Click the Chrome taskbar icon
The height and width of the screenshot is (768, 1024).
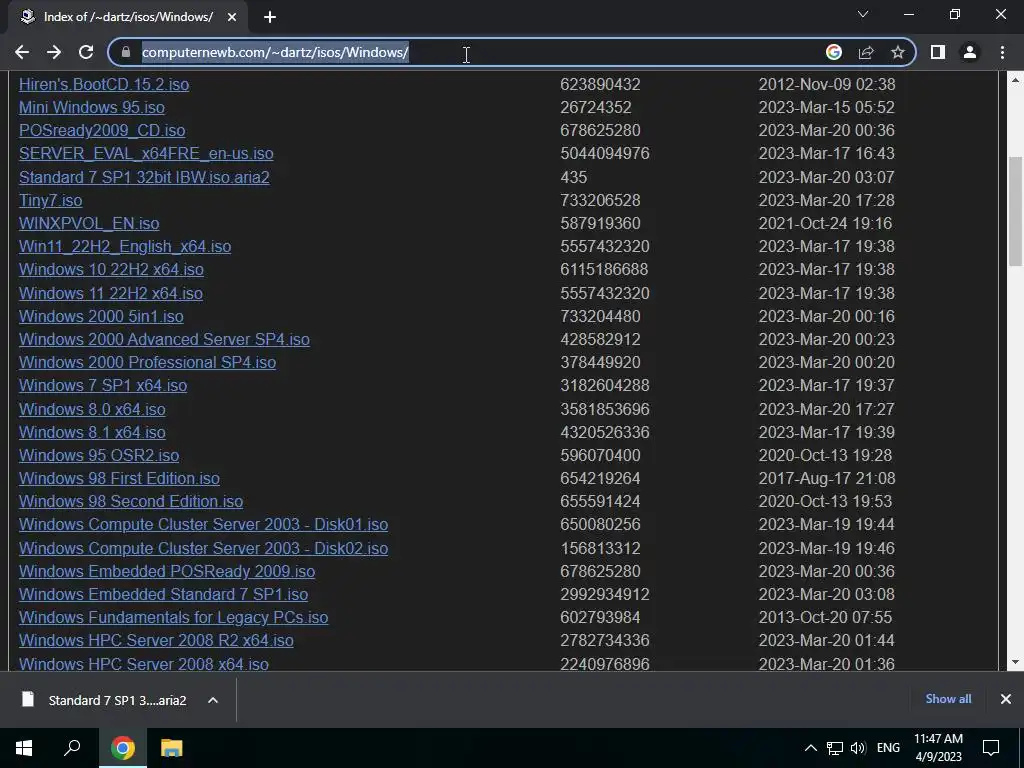pyautogui.click(x=122, y=748)
